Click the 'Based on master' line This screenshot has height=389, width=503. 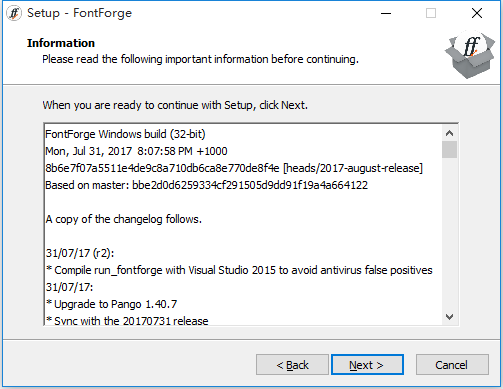[x=207, y=185]
